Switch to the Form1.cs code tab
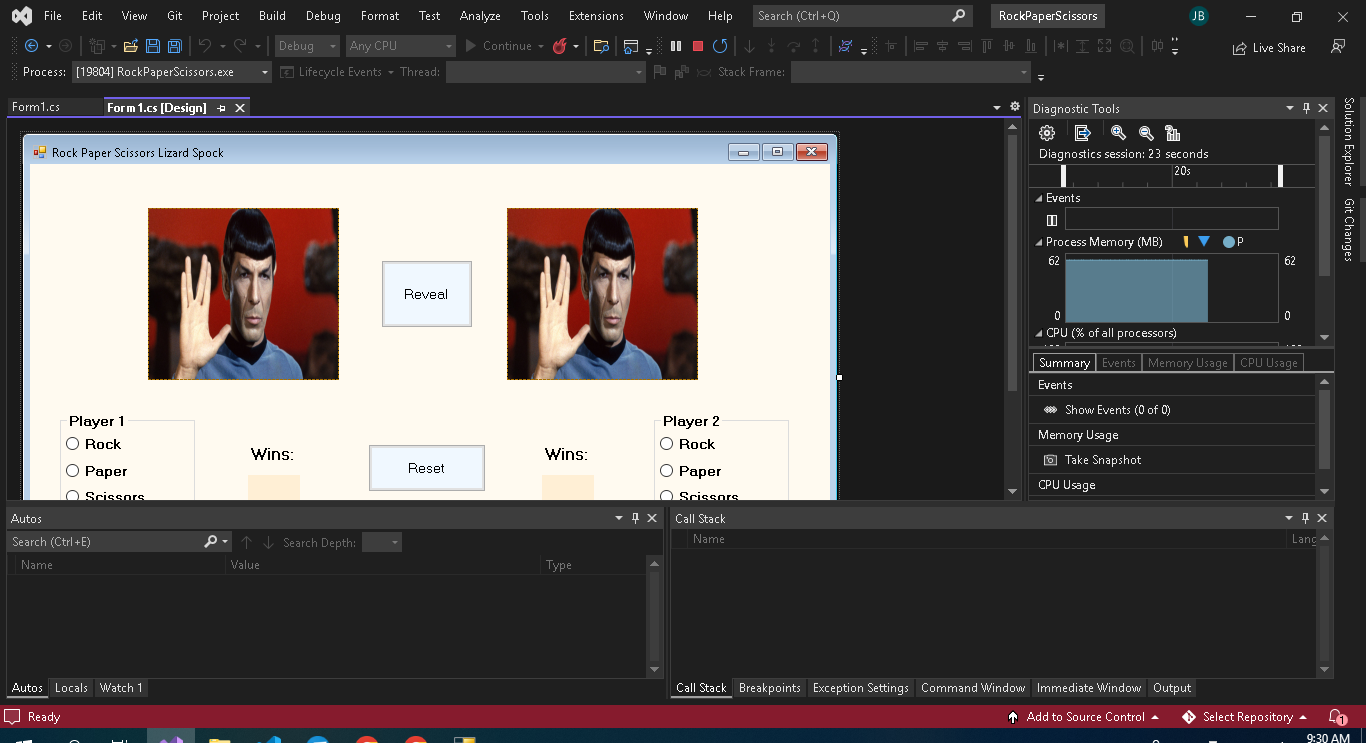The height and width of the screenshot is (743, 1366). click(36, 107)
